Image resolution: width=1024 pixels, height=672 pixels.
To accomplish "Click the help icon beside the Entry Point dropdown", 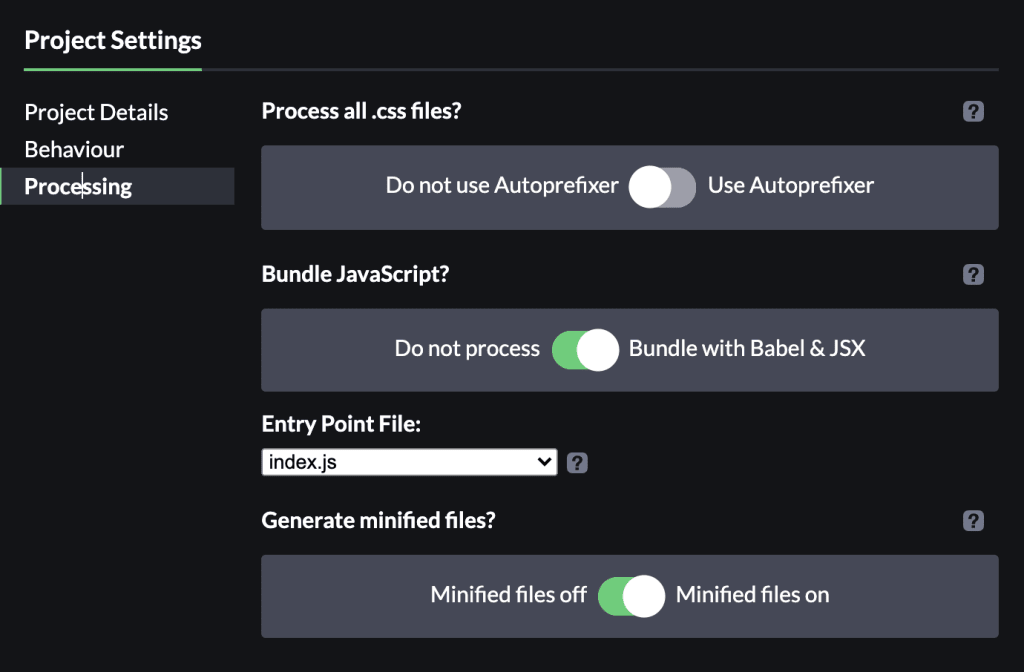I will (577, 461).
